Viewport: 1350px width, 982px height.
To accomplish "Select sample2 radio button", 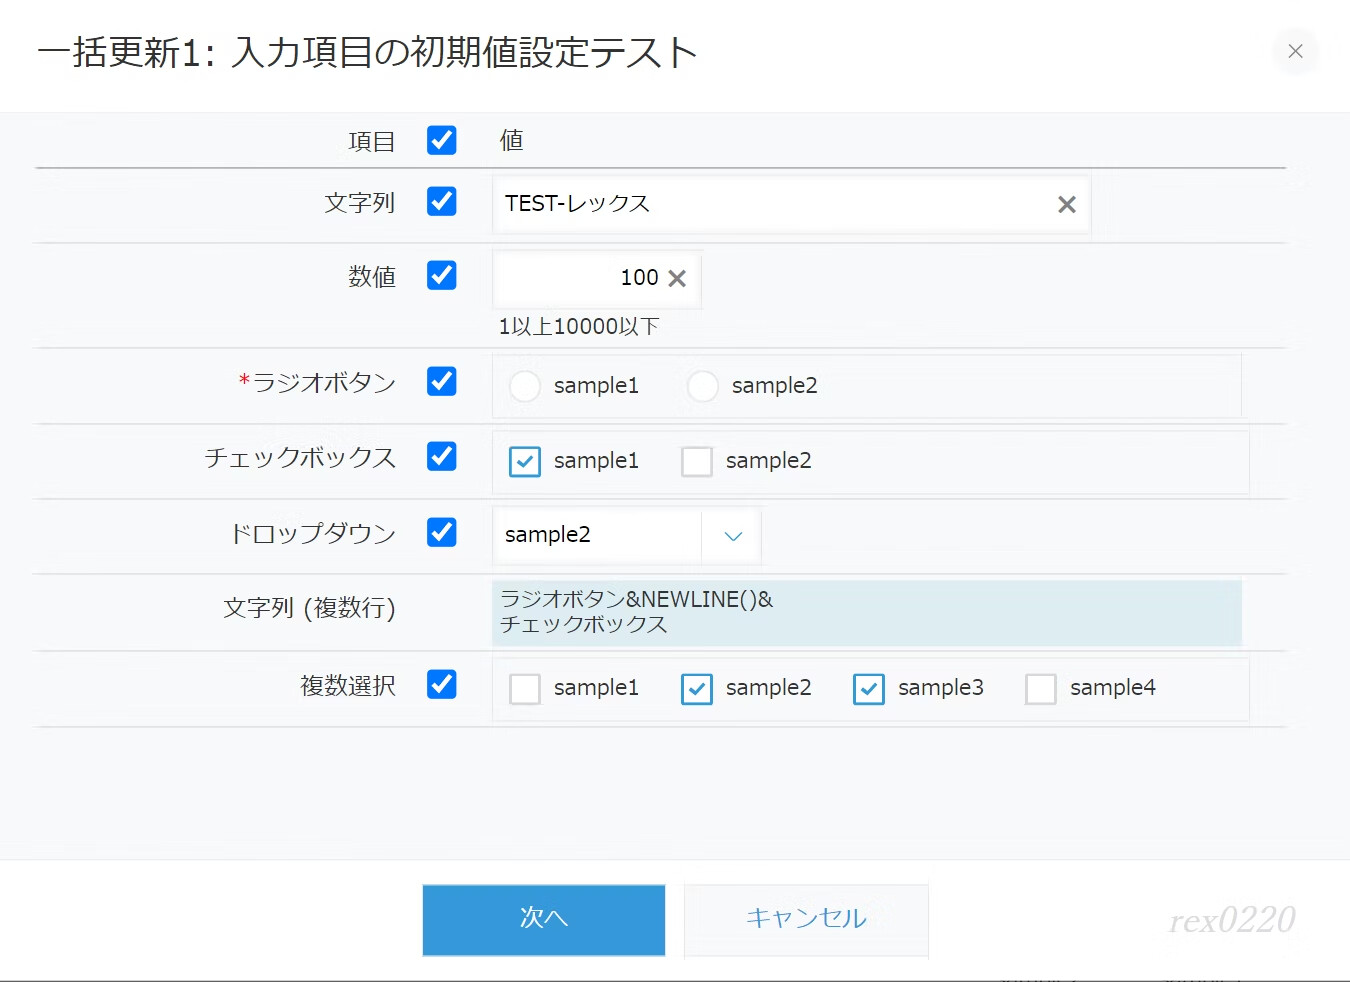I will [703, 386].
